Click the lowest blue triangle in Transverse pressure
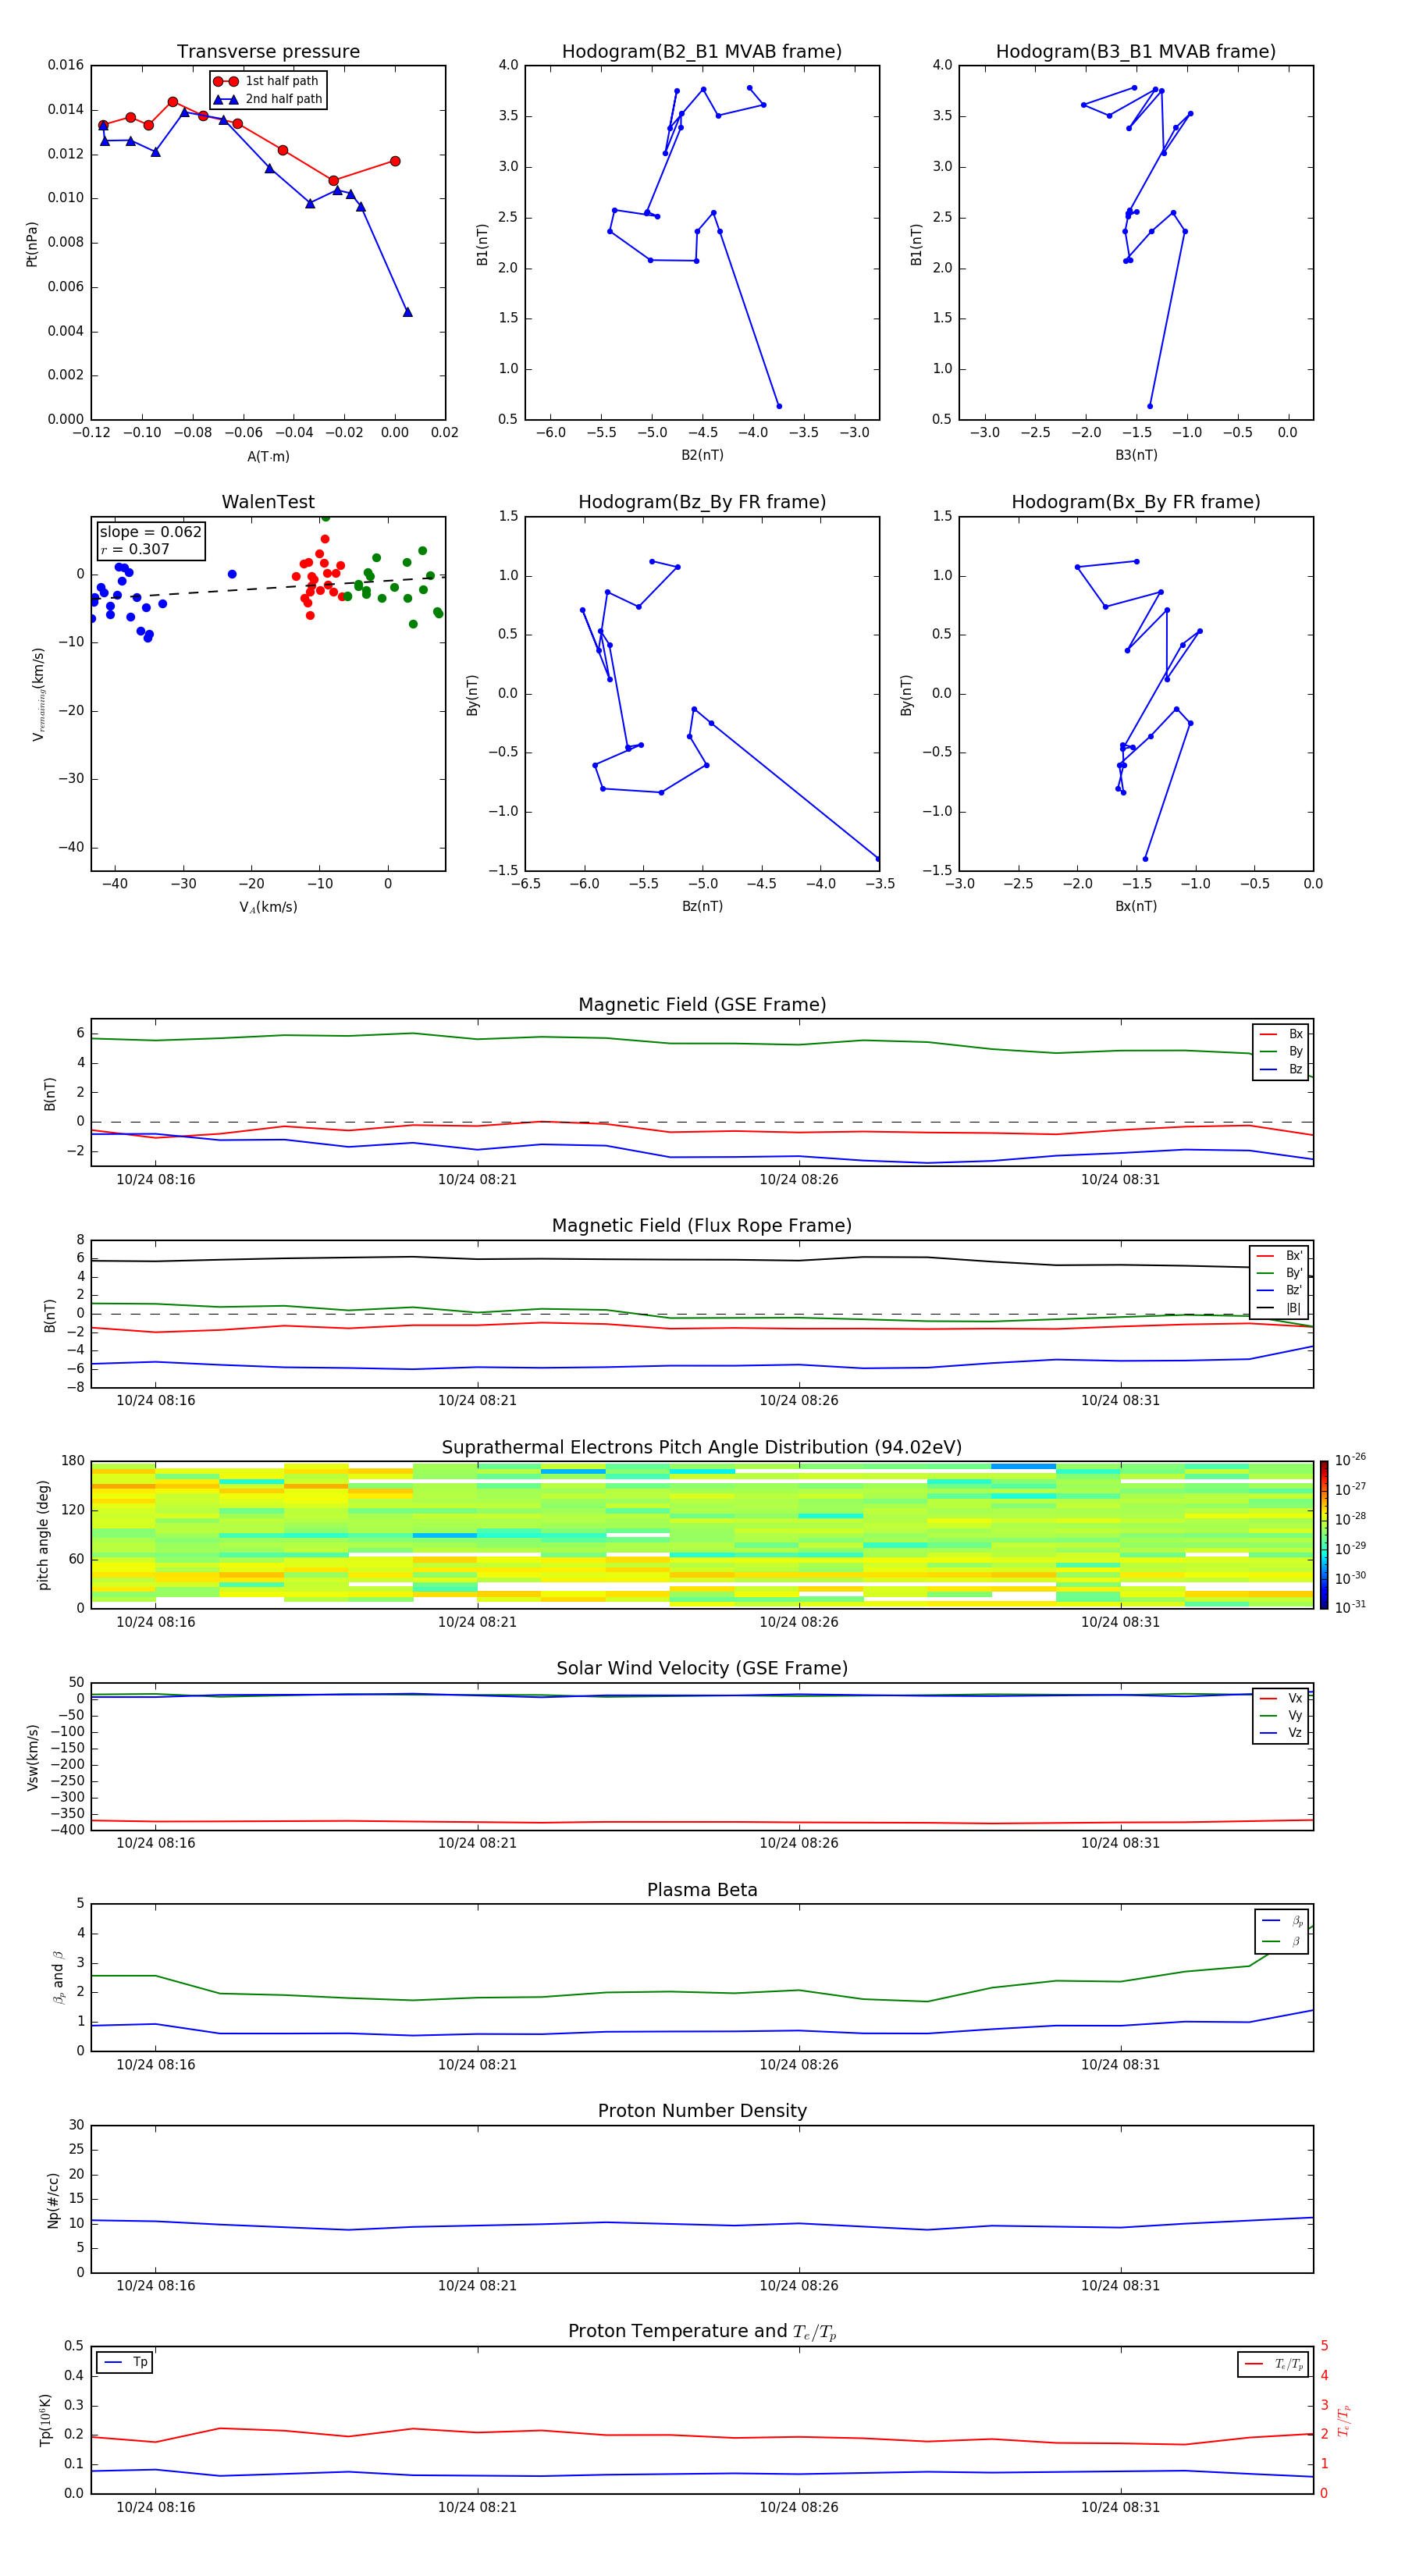 [x=407, y=312]
